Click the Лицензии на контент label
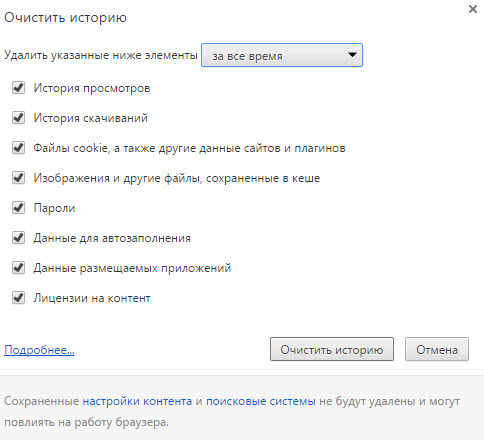 (x=92, y=298)
